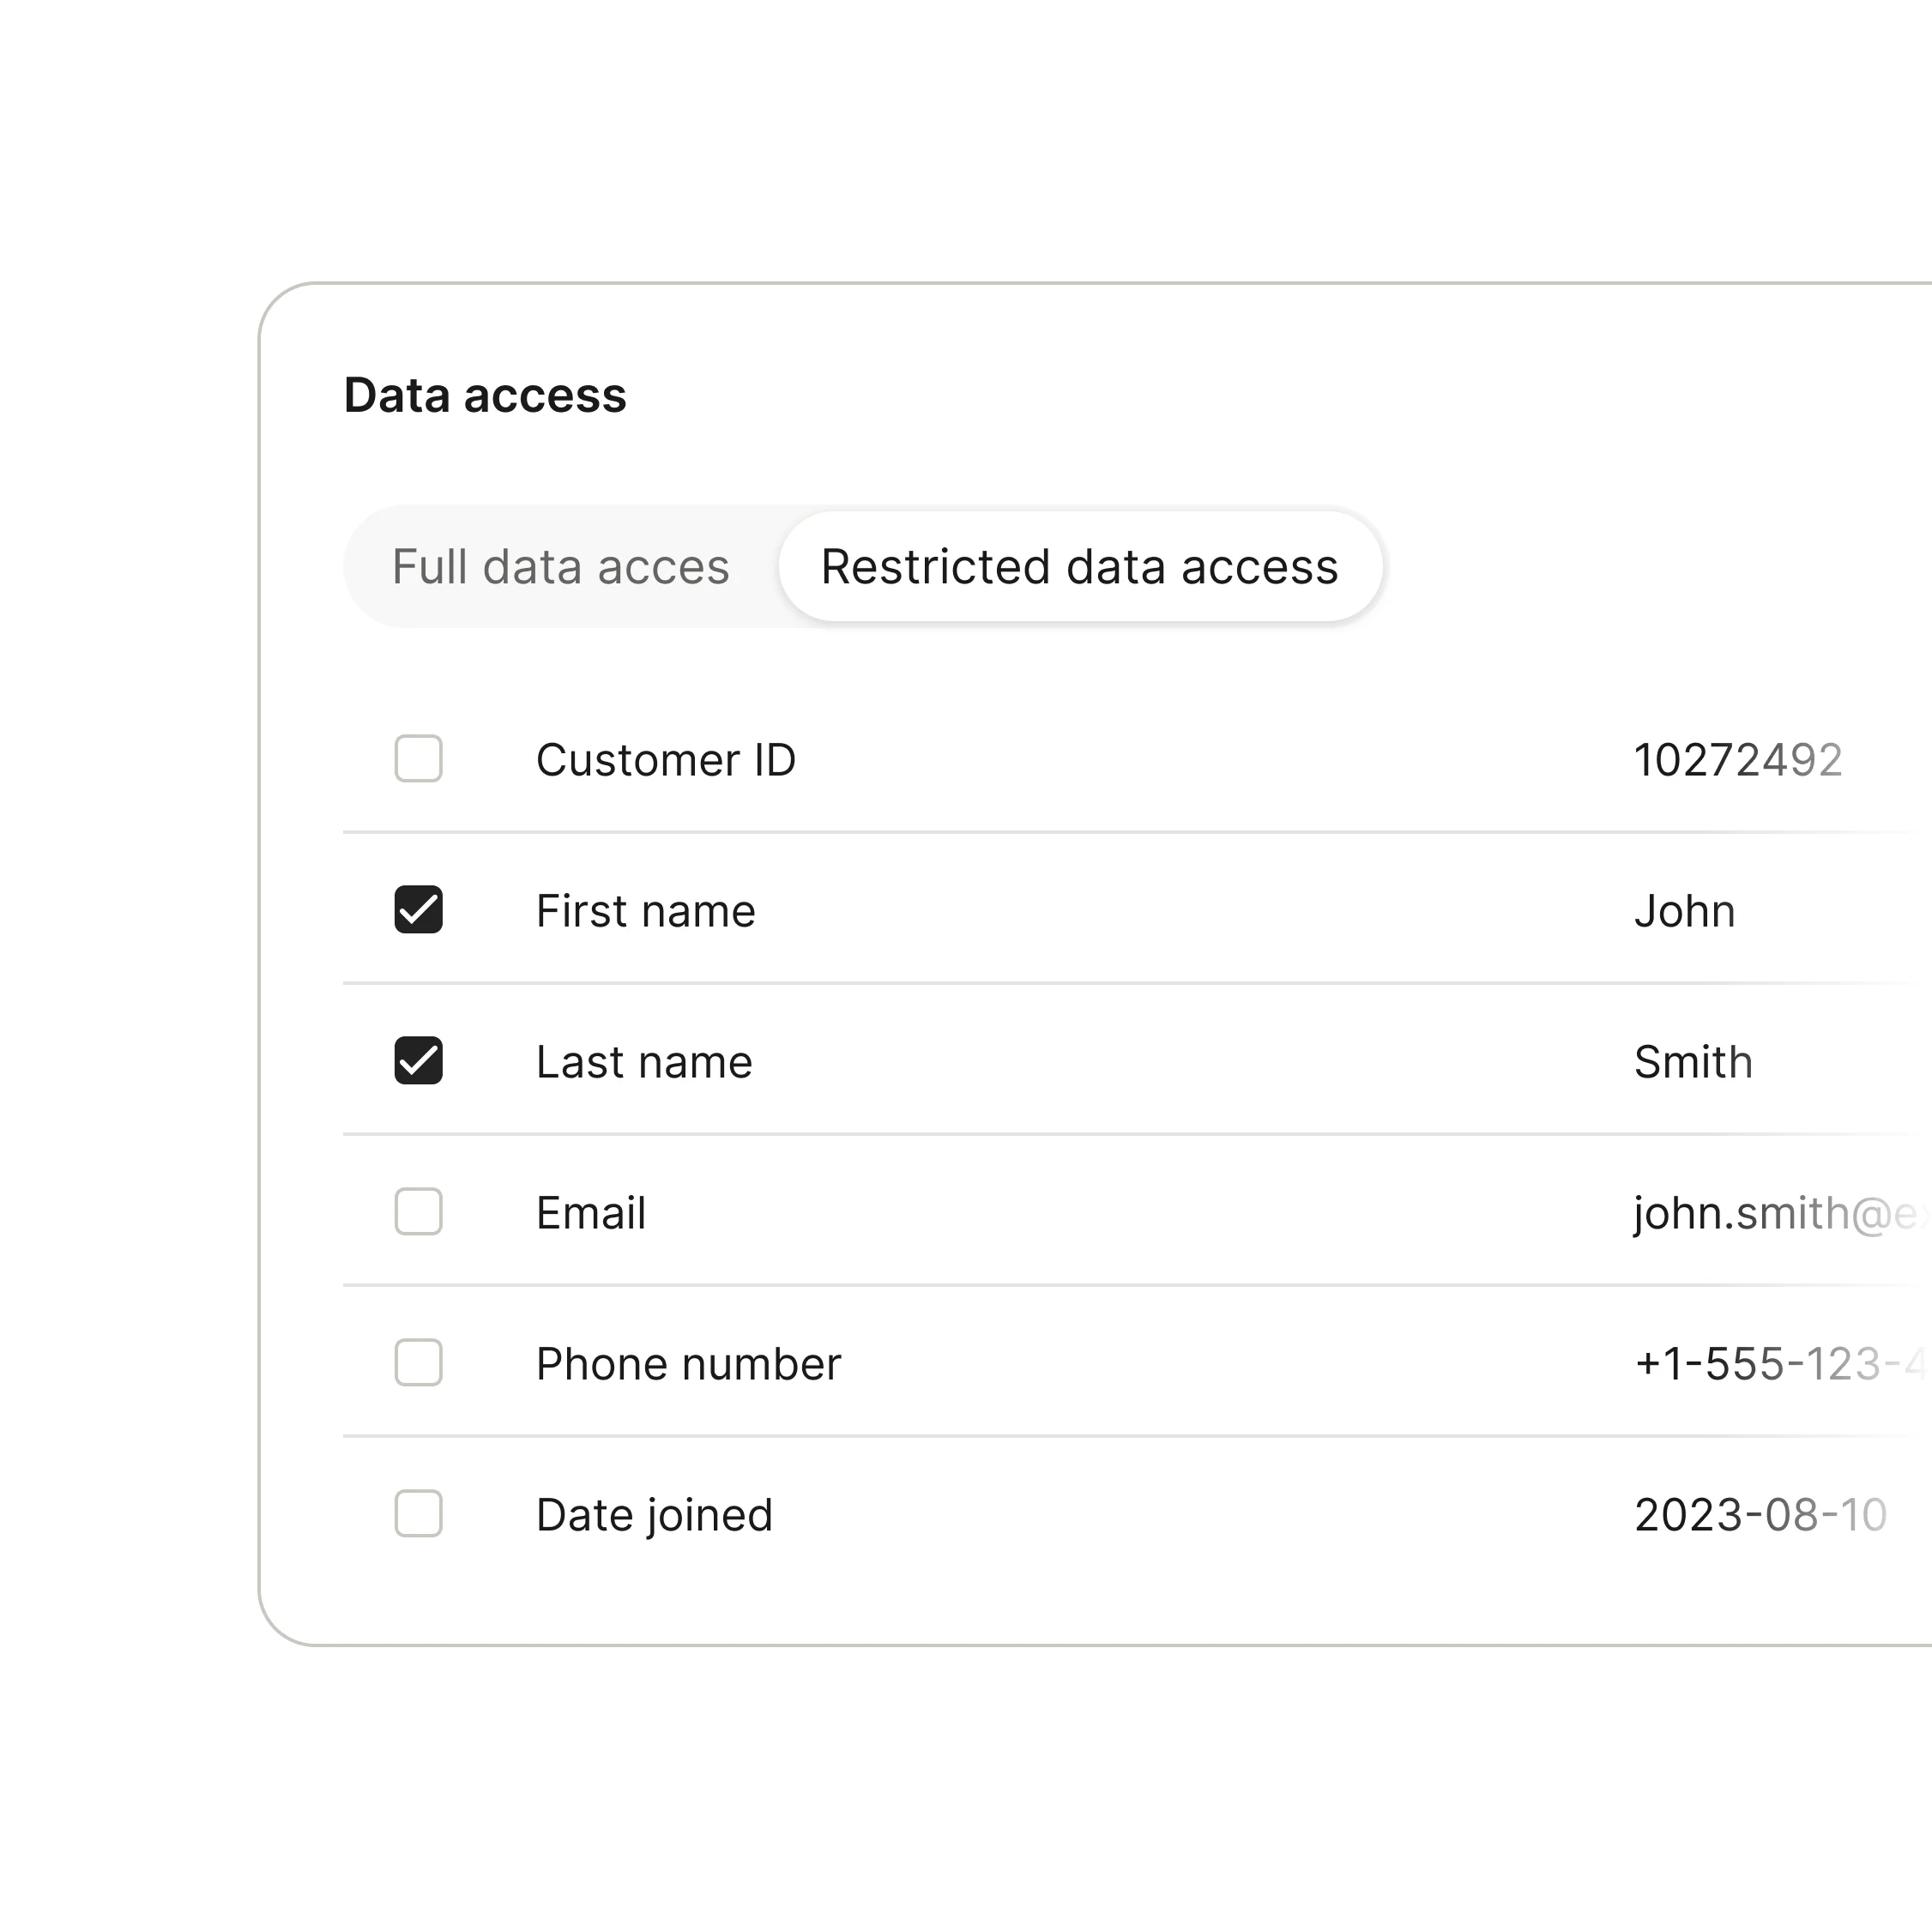Click the last name value Smith

click(x=1693, y=1062)
